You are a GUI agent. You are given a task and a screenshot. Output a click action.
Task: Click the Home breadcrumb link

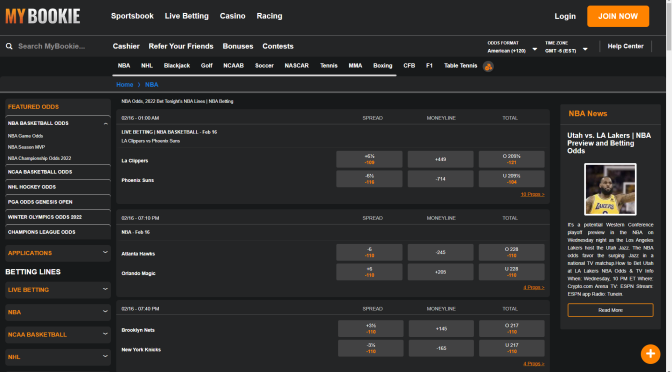(124, 85)
